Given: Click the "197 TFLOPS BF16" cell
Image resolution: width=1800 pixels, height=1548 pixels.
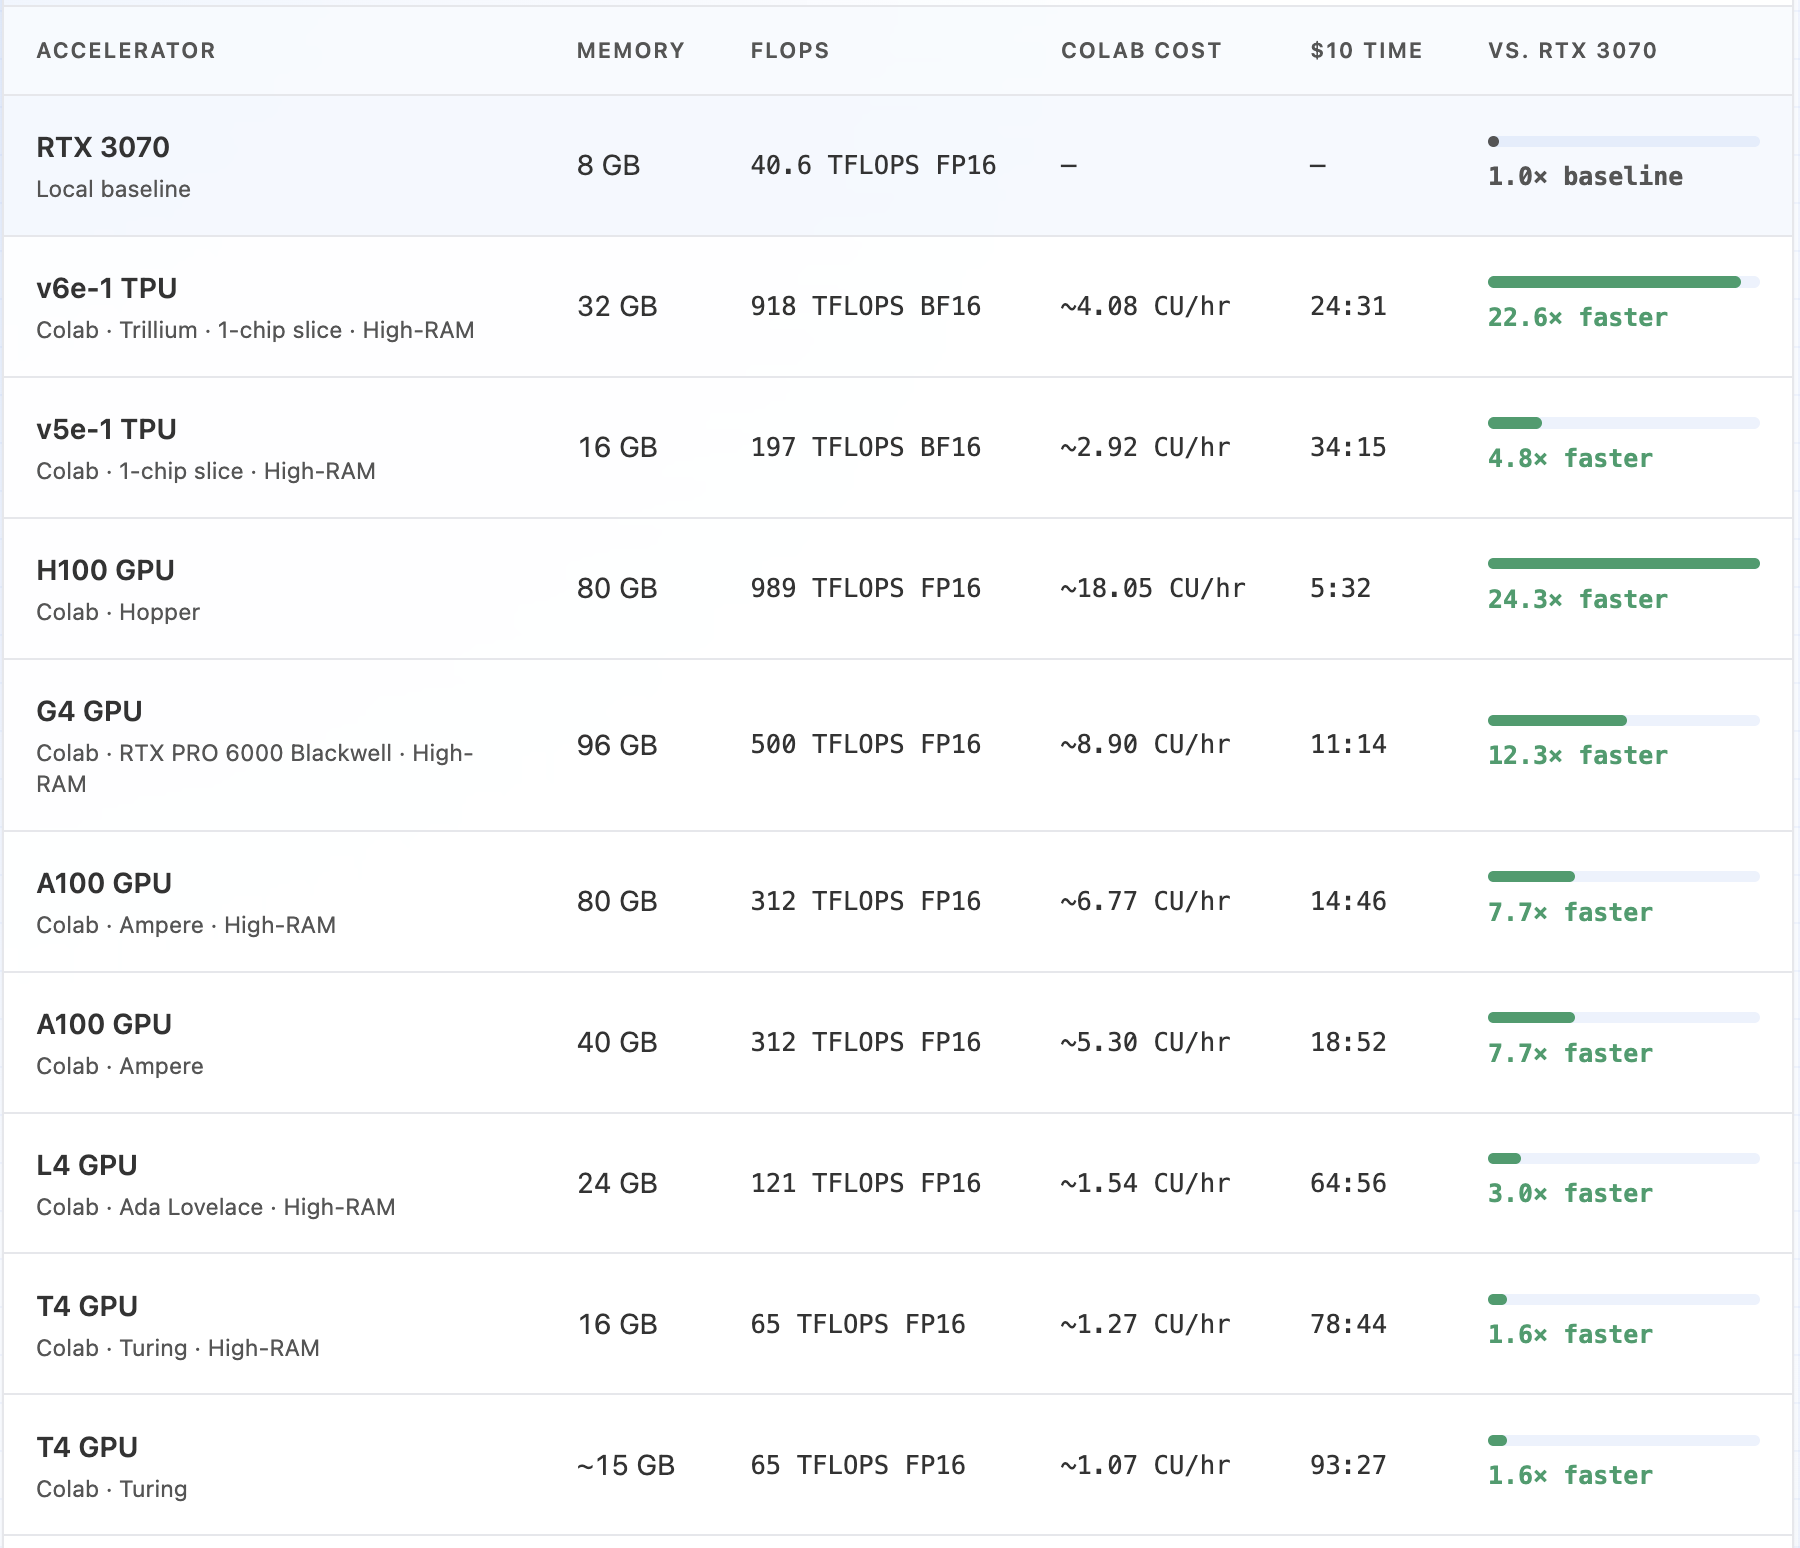Looking at the screenshot, I should pos(865,447).
